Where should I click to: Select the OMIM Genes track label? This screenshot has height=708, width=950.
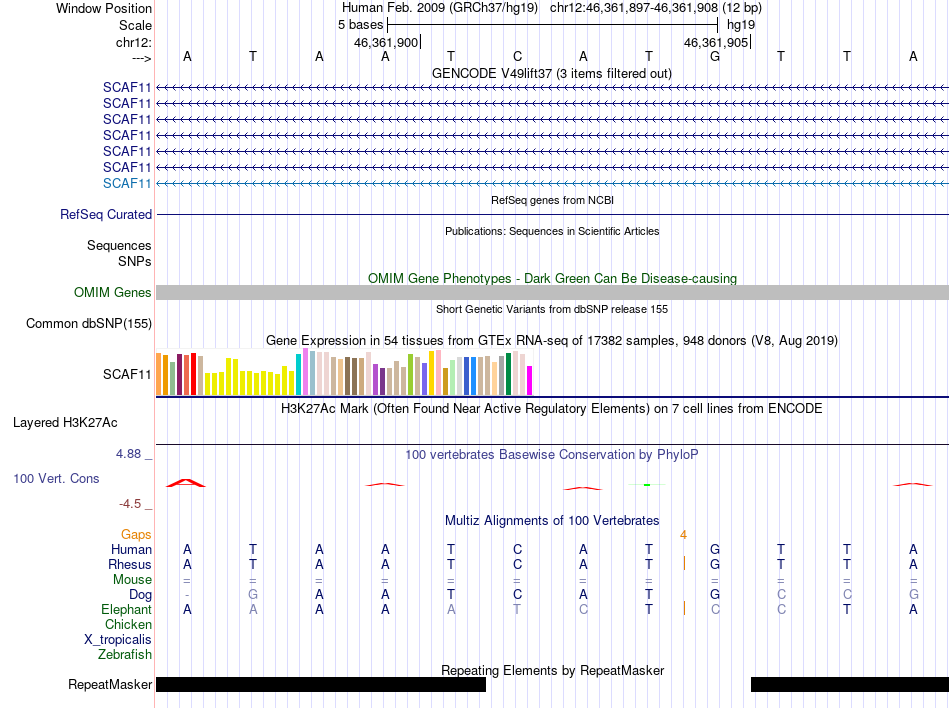tap(113, 293)
